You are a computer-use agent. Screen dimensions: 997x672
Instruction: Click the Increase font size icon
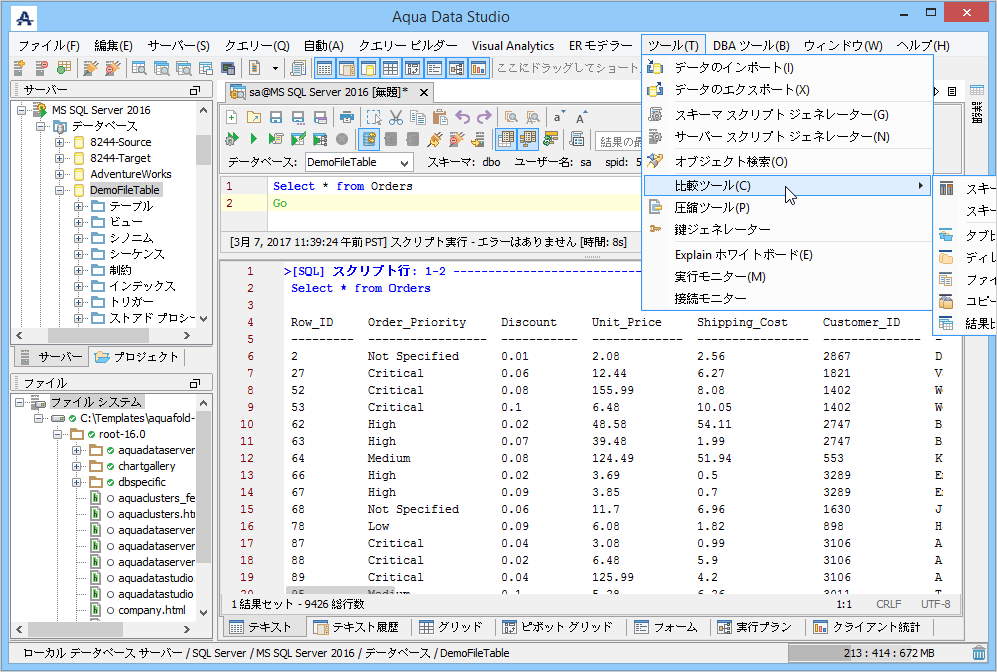click(x=582, y=117)
